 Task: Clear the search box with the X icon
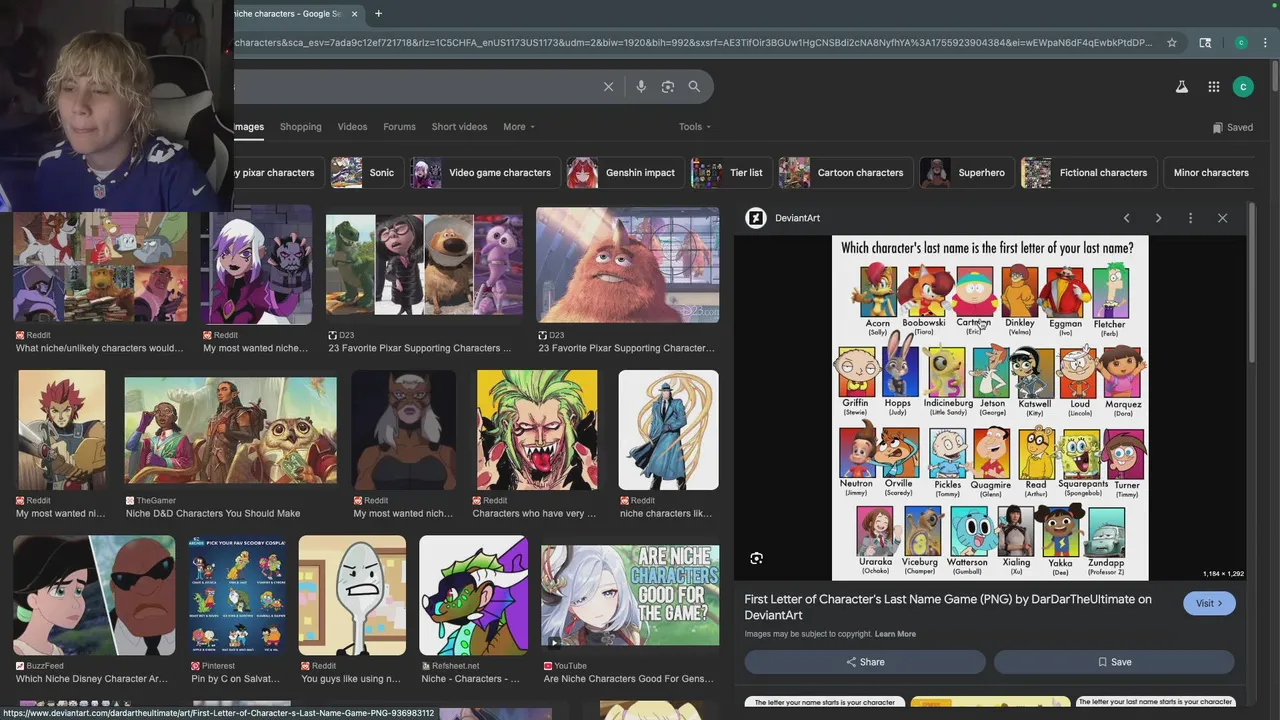(x=608, y=87)
